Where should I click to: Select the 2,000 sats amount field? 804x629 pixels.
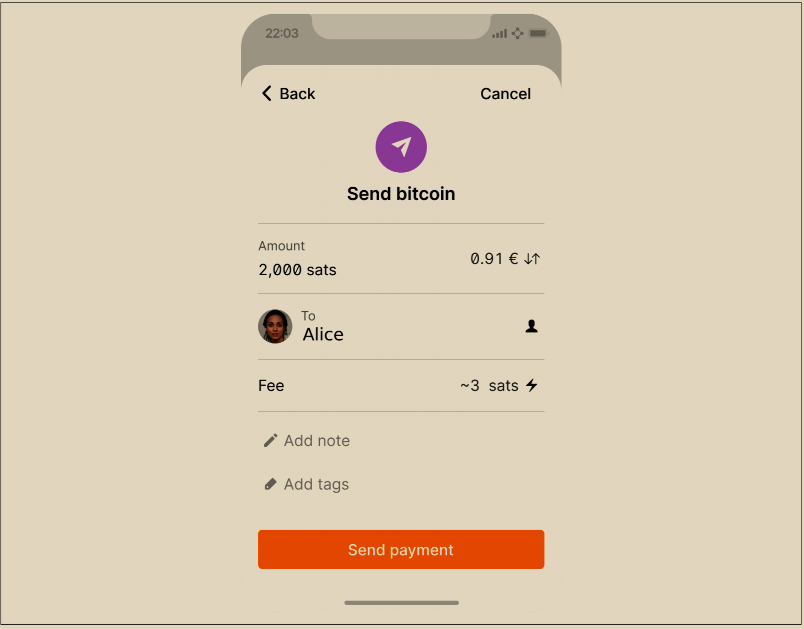297,270
